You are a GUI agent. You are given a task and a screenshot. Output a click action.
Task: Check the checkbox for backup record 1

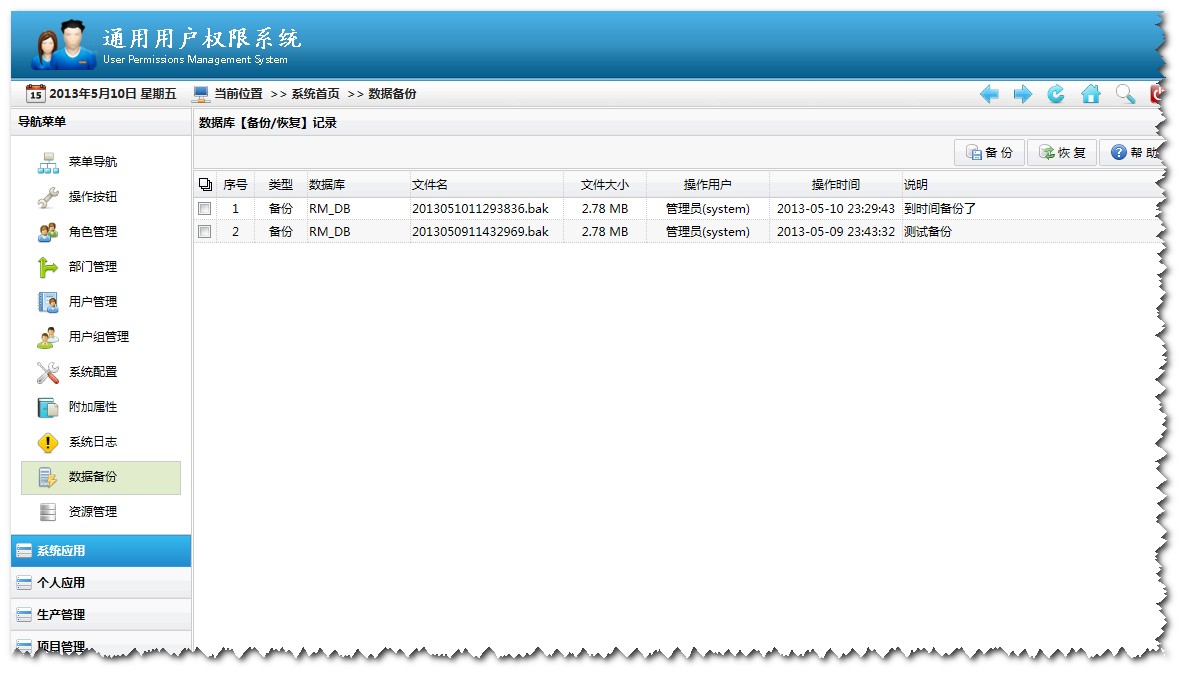(x=204, y=208)
